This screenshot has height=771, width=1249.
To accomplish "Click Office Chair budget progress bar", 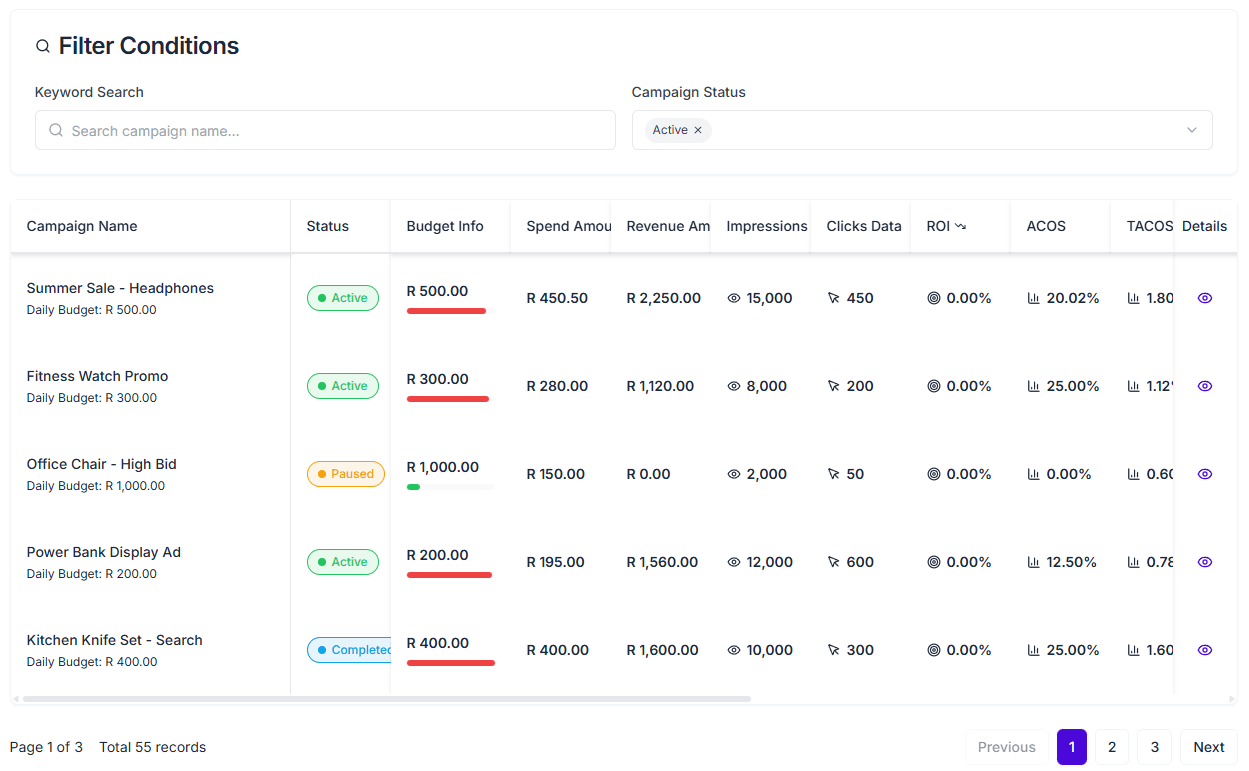I will 450,487.
